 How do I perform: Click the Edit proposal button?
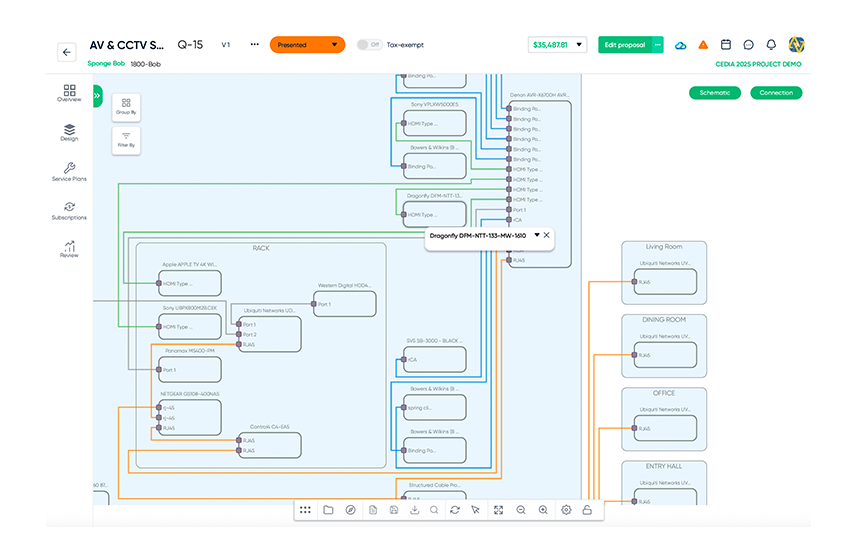624,45
